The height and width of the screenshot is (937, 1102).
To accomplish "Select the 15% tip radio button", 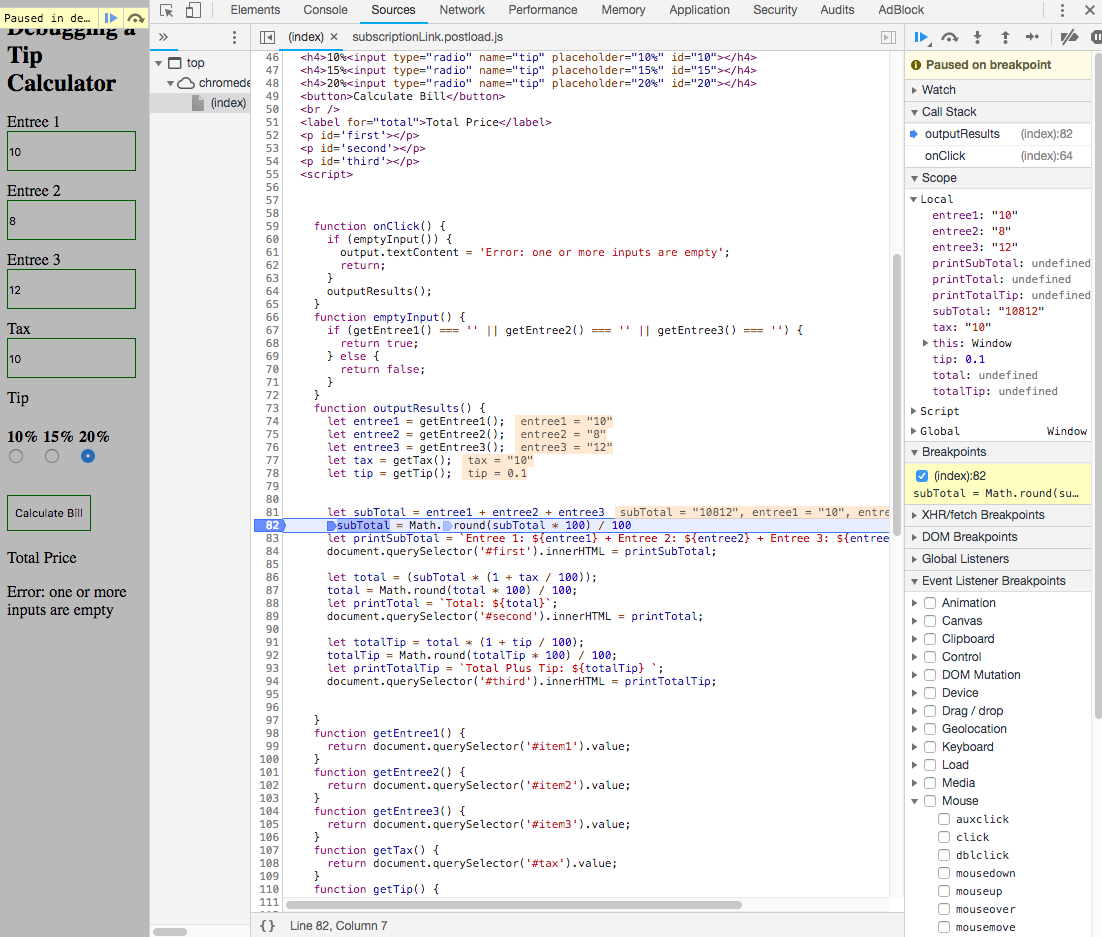I will coord(51,456).
